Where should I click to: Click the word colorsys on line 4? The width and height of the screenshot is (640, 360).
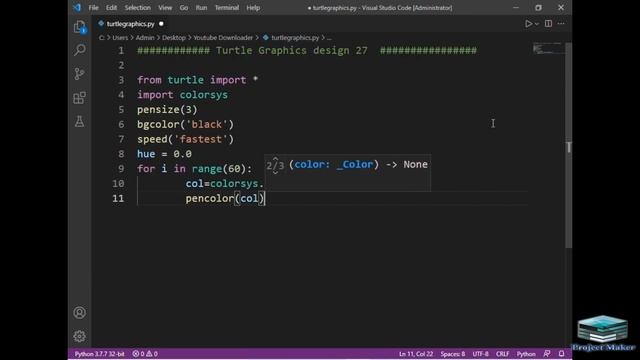pyautogui.click(x=204, y=95)
